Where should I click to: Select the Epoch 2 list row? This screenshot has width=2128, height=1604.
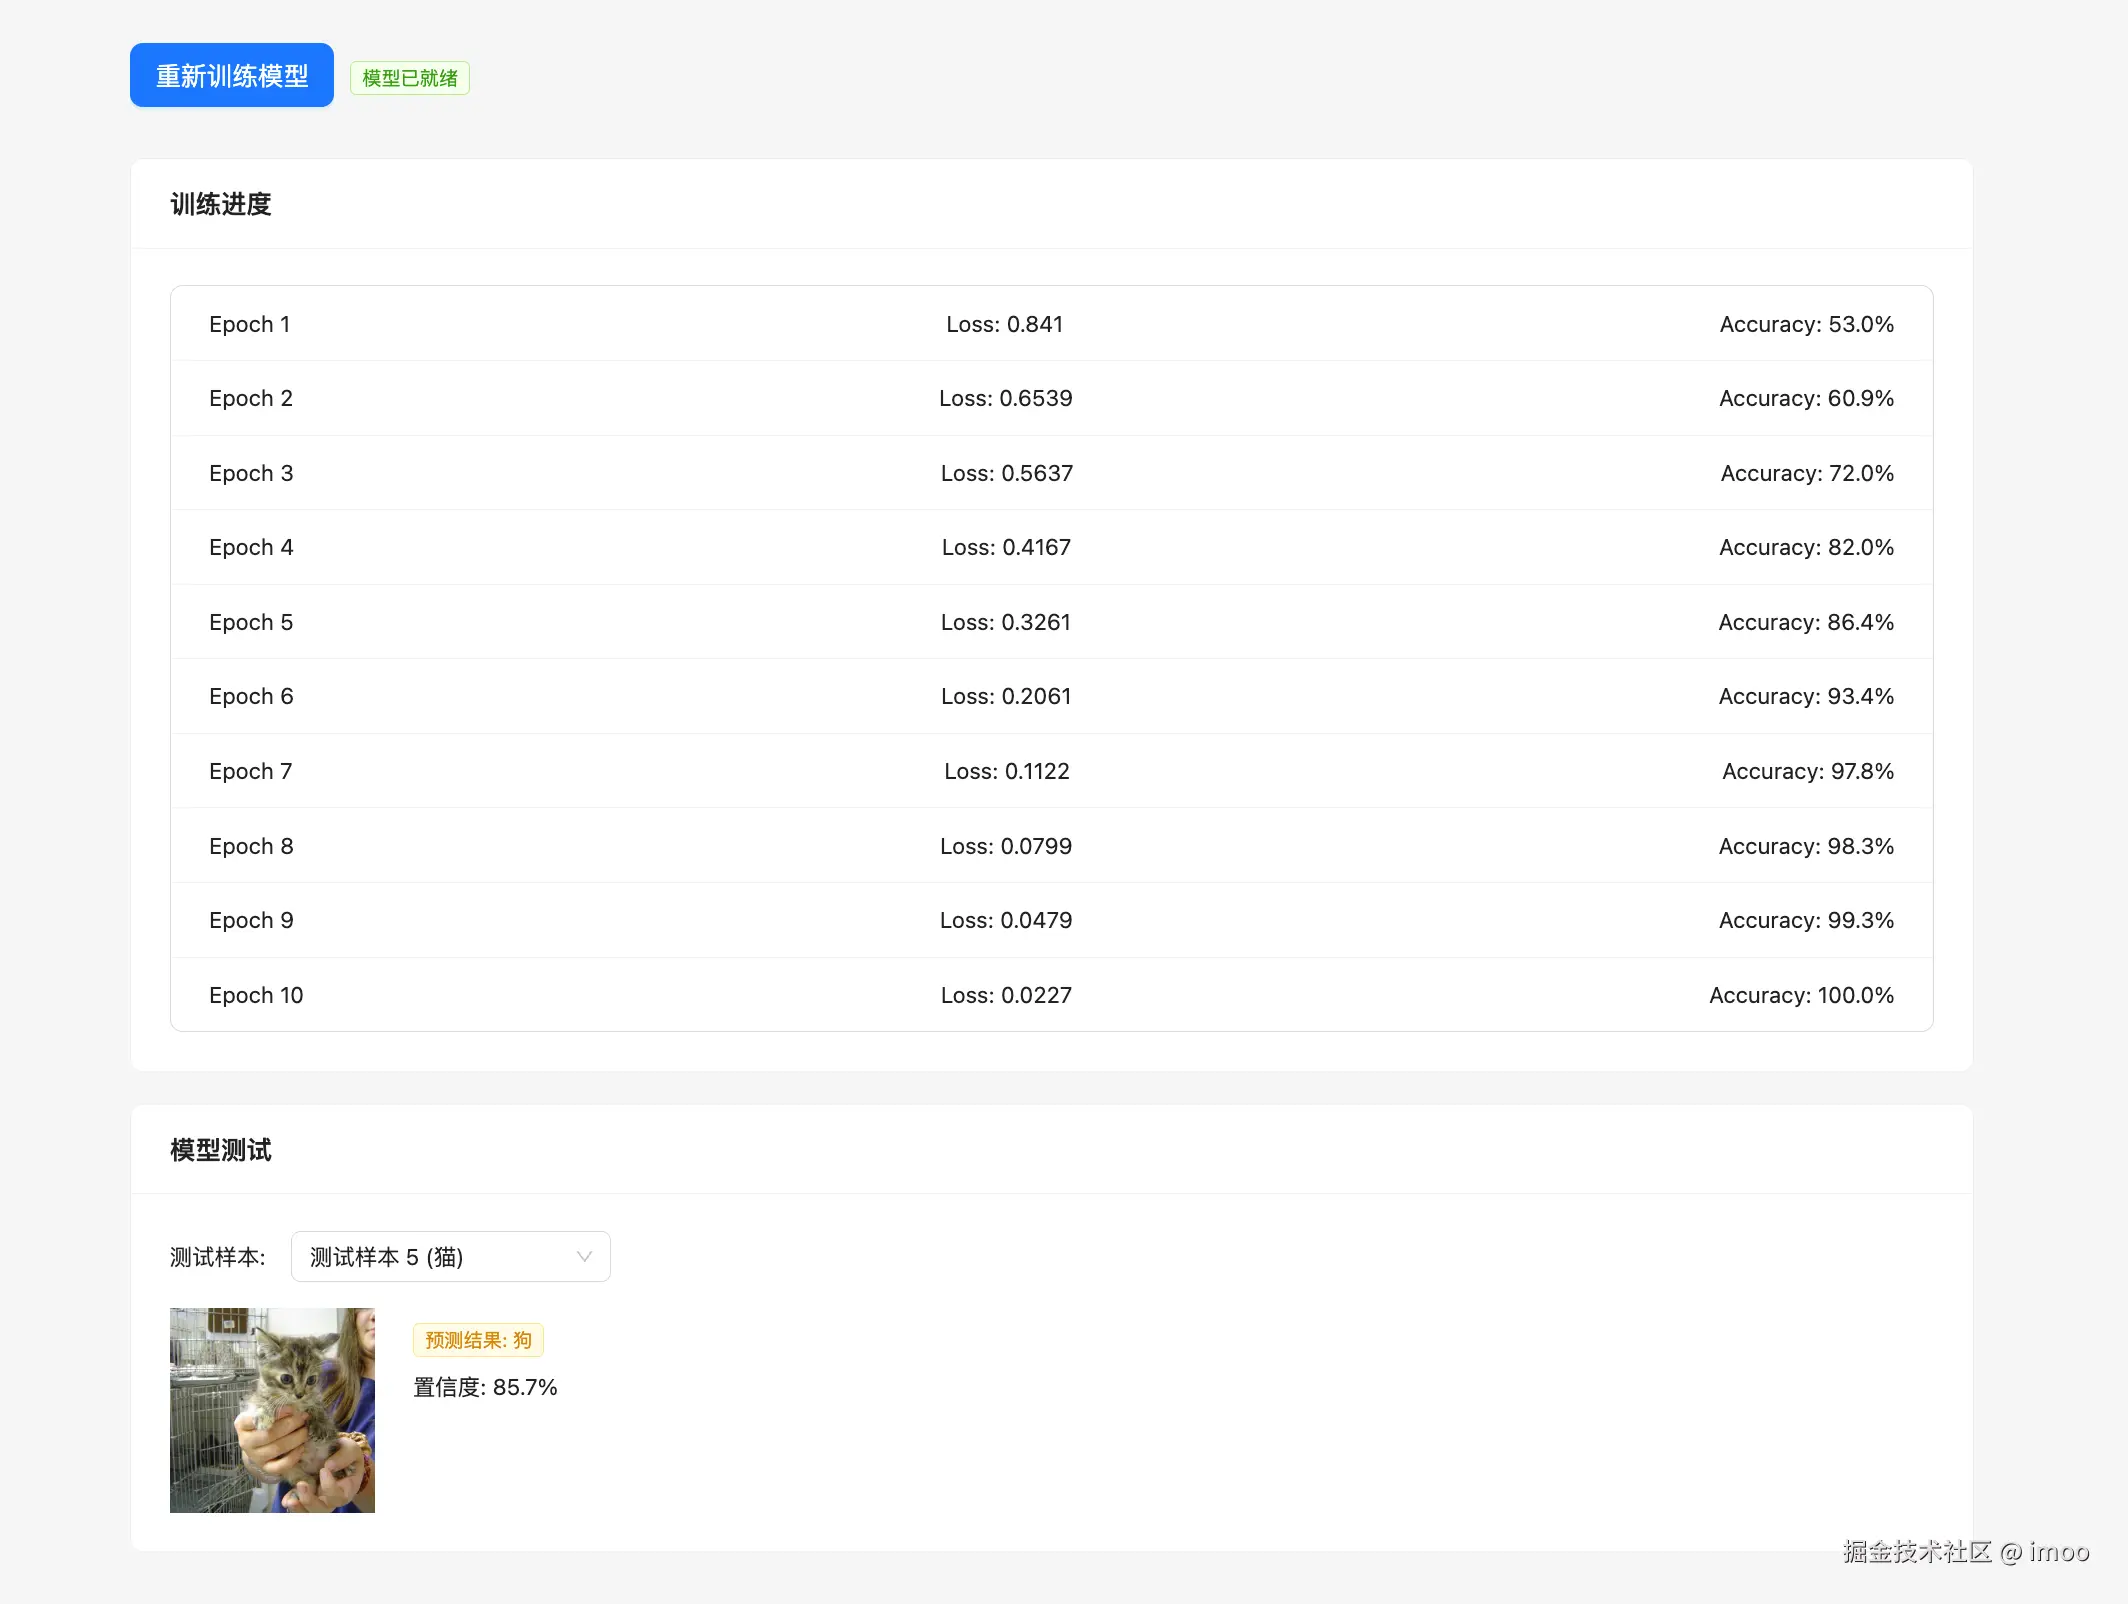(1050, 398)
